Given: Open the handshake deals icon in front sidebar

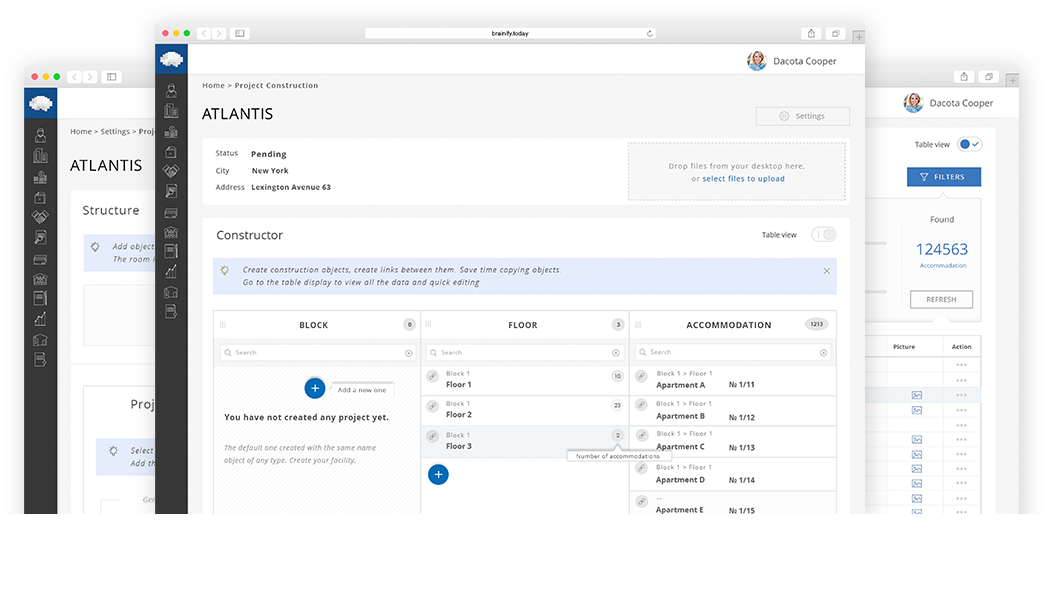Looking at the screenshot, I should point(171,171).
